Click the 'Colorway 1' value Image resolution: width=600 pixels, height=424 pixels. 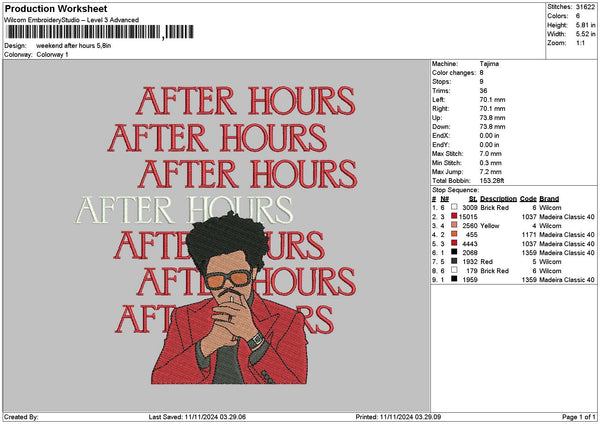pos(52,55)
